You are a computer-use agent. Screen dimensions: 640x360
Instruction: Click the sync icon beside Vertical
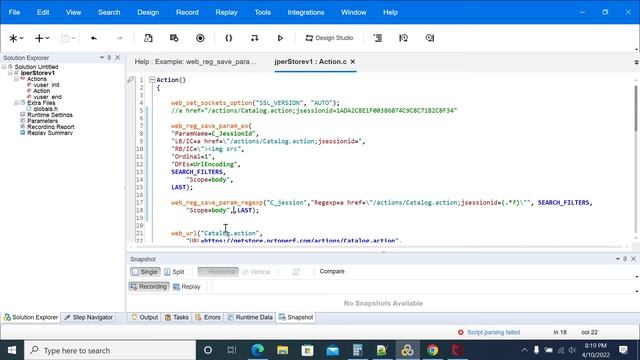tap(296, 272)
